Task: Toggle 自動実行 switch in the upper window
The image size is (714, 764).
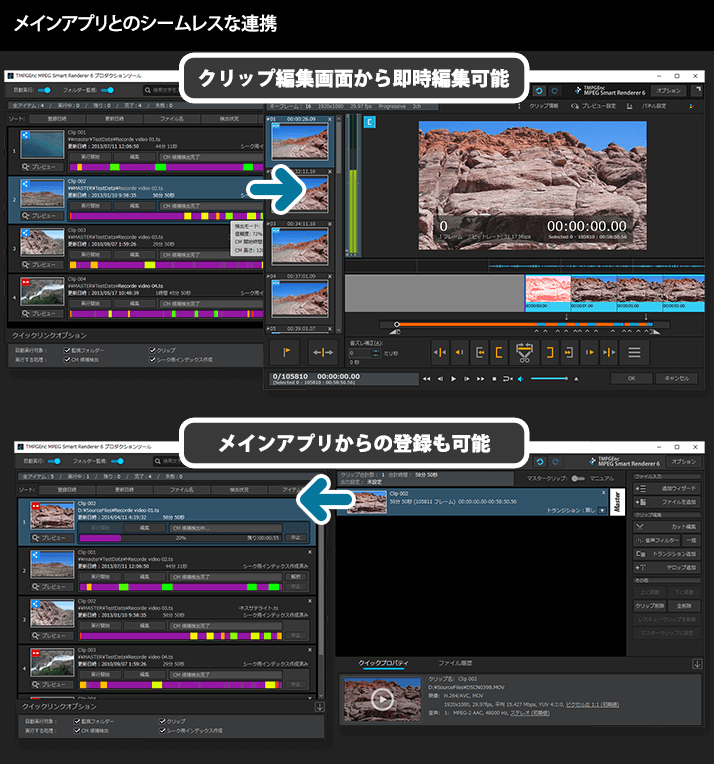Action: pyautogui.click(x=44, y=90)
